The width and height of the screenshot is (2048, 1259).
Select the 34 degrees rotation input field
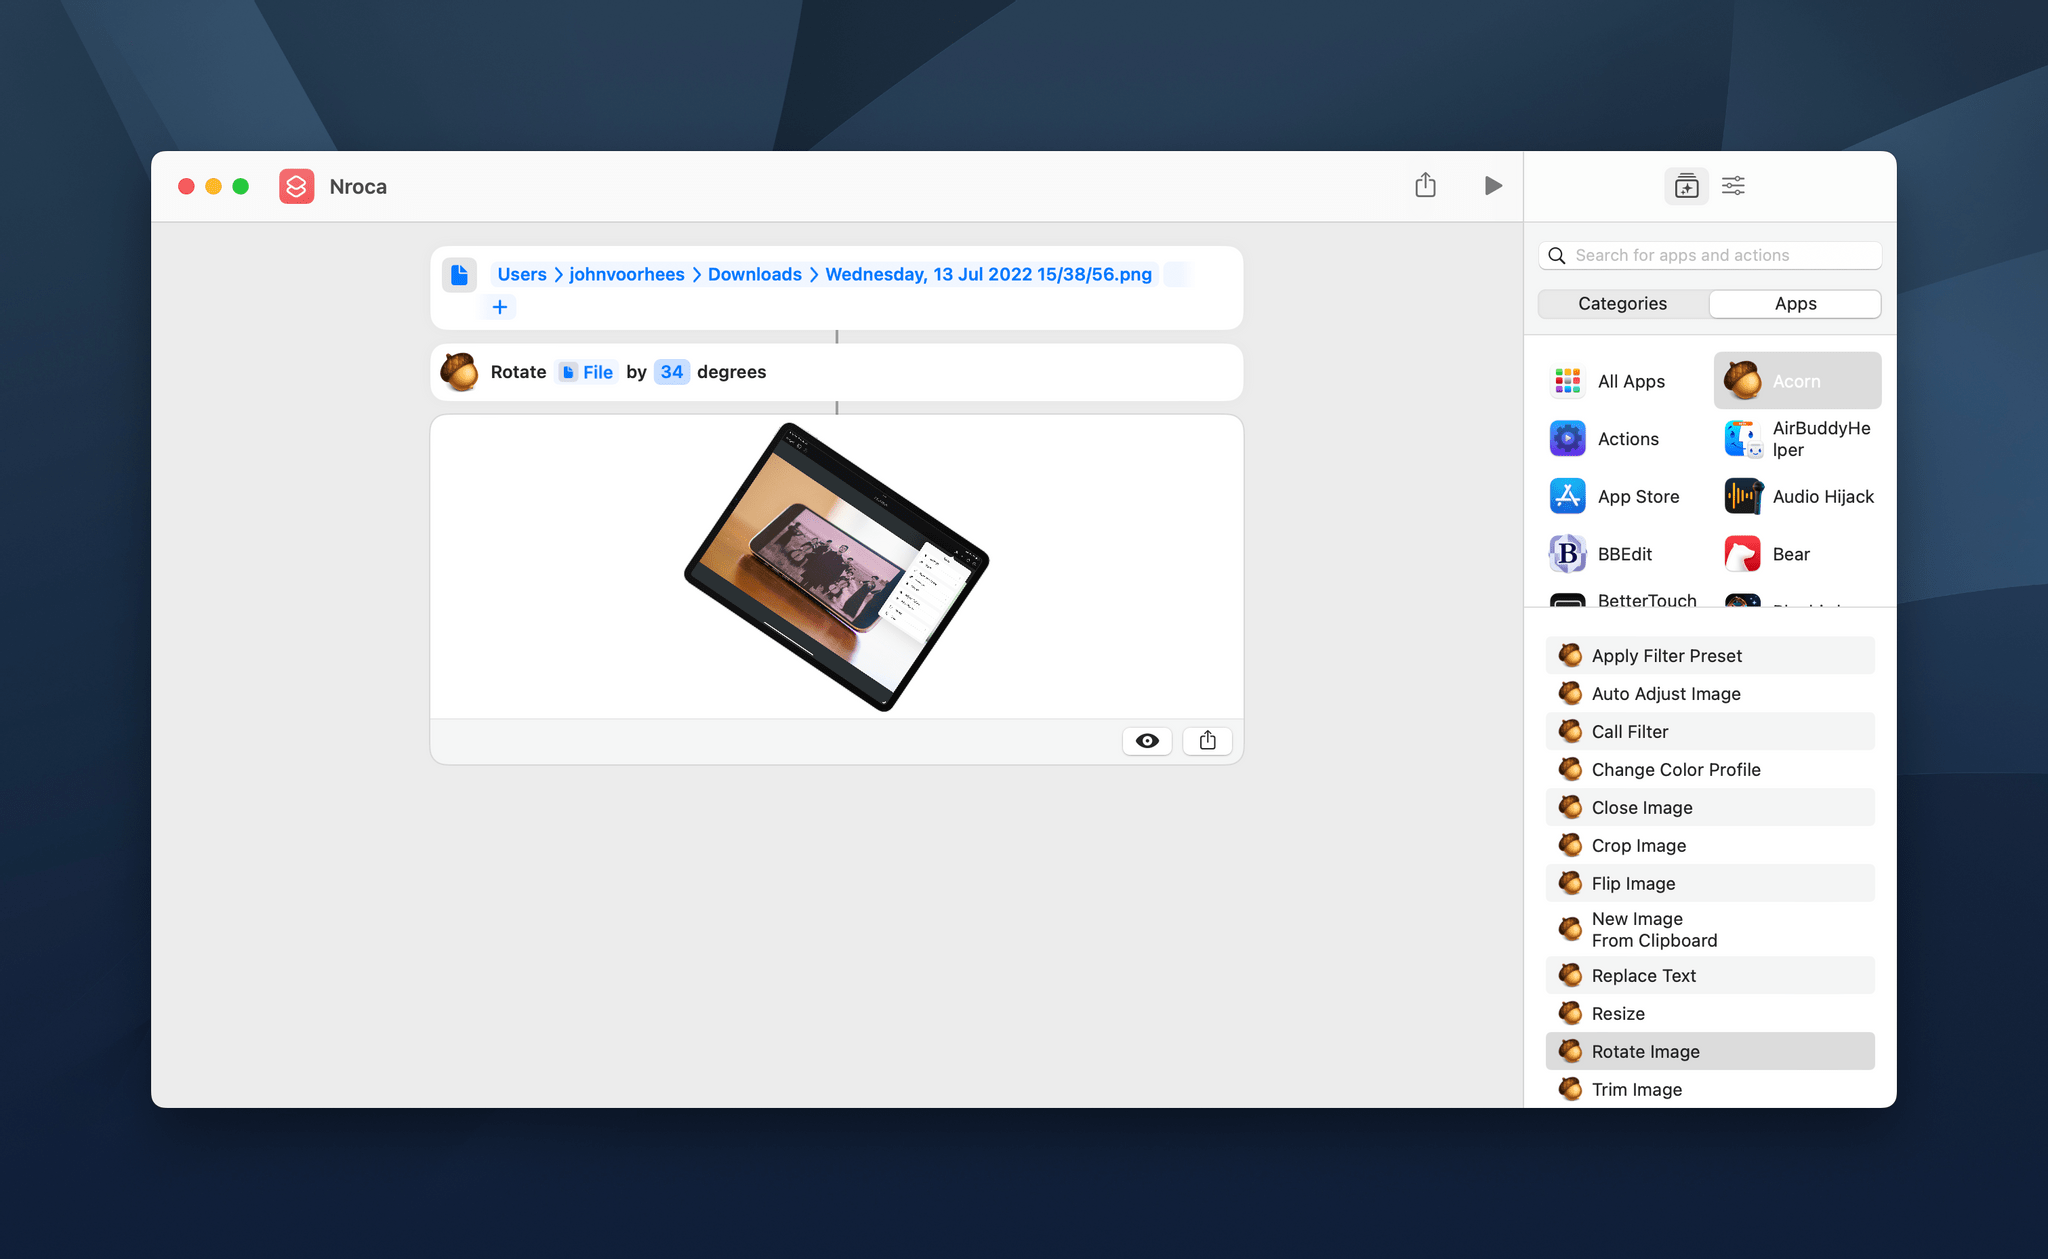[x=671, y=371]
